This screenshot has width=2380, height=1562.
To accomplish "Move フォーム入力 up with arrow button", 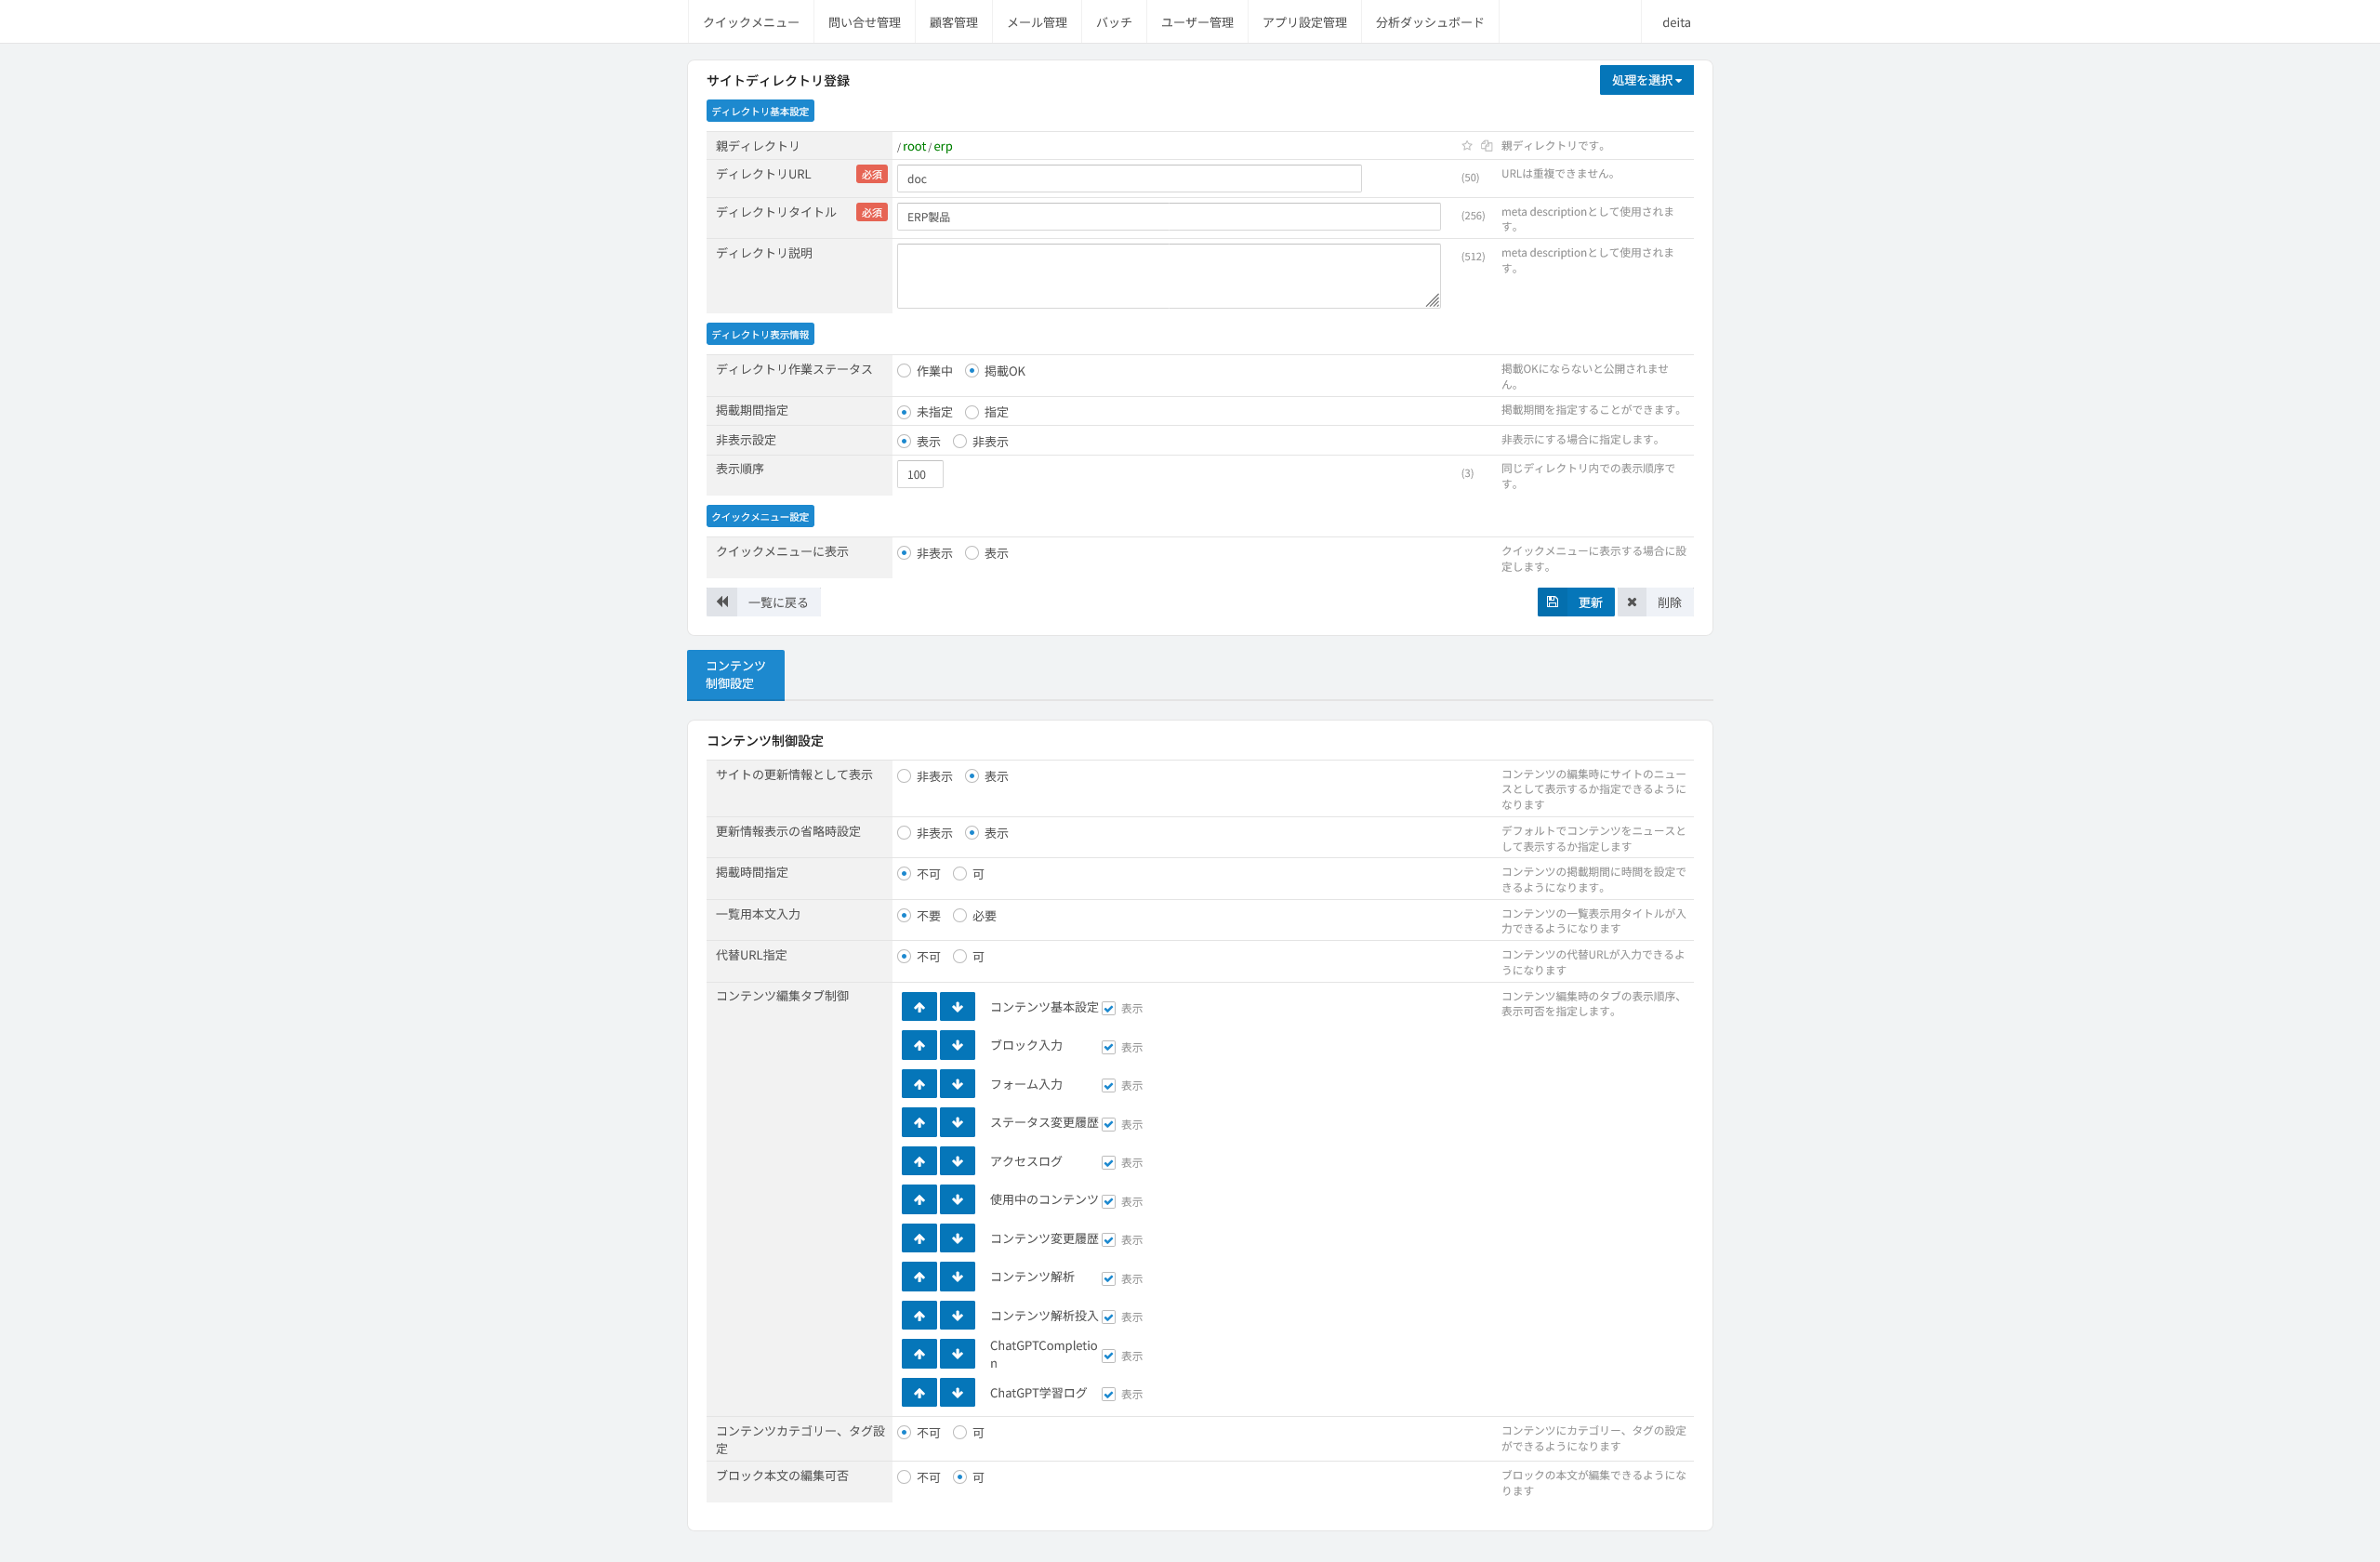I will coord(919,1084).
